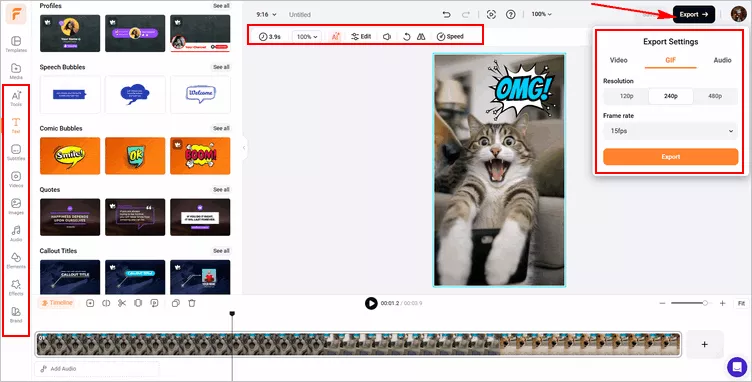Image resolution: width=752 pixels, height=382 pixels.
Task: See all Callout Titles
Action: pos(221,251)
